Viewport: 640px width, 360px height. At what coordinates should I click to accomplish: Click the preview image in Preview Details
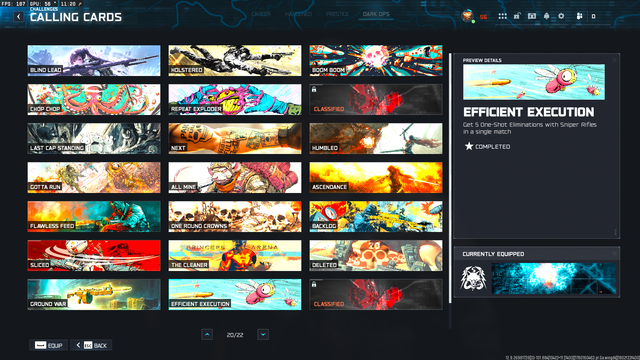(x=534, y=82)
